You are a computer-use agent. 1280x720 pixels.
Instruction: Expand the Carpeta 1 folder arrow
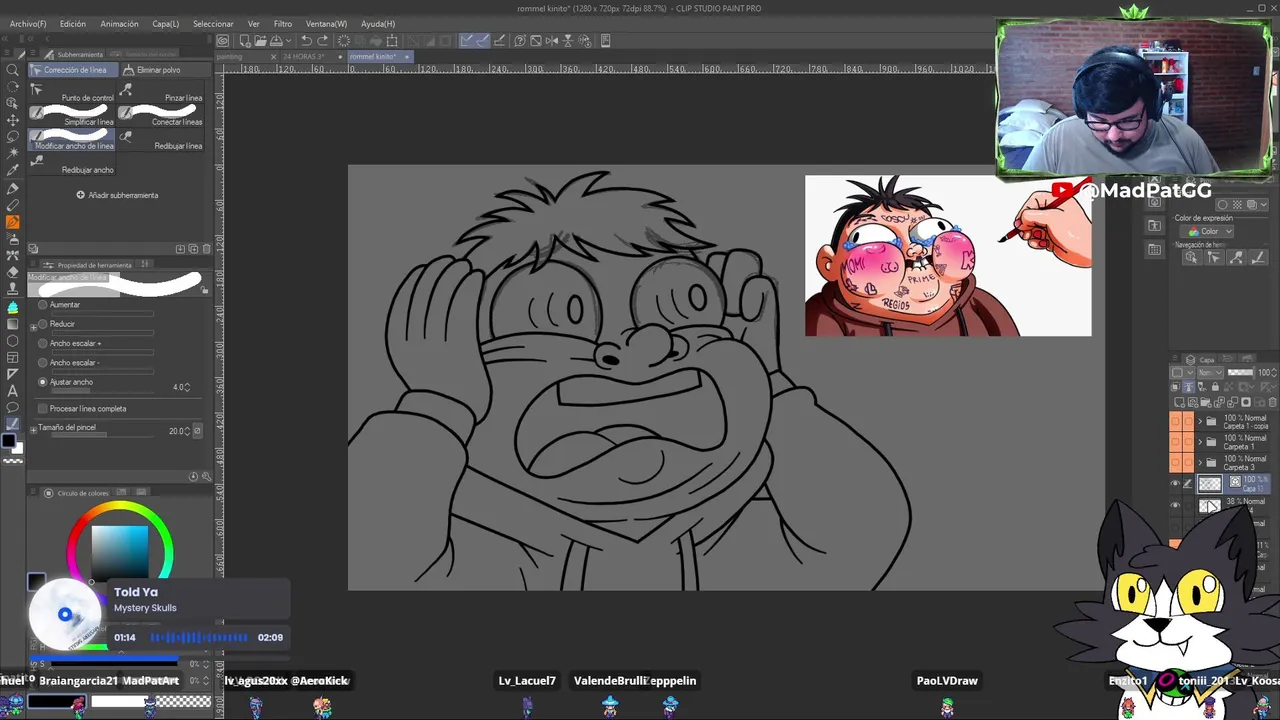coord(1201,442)
